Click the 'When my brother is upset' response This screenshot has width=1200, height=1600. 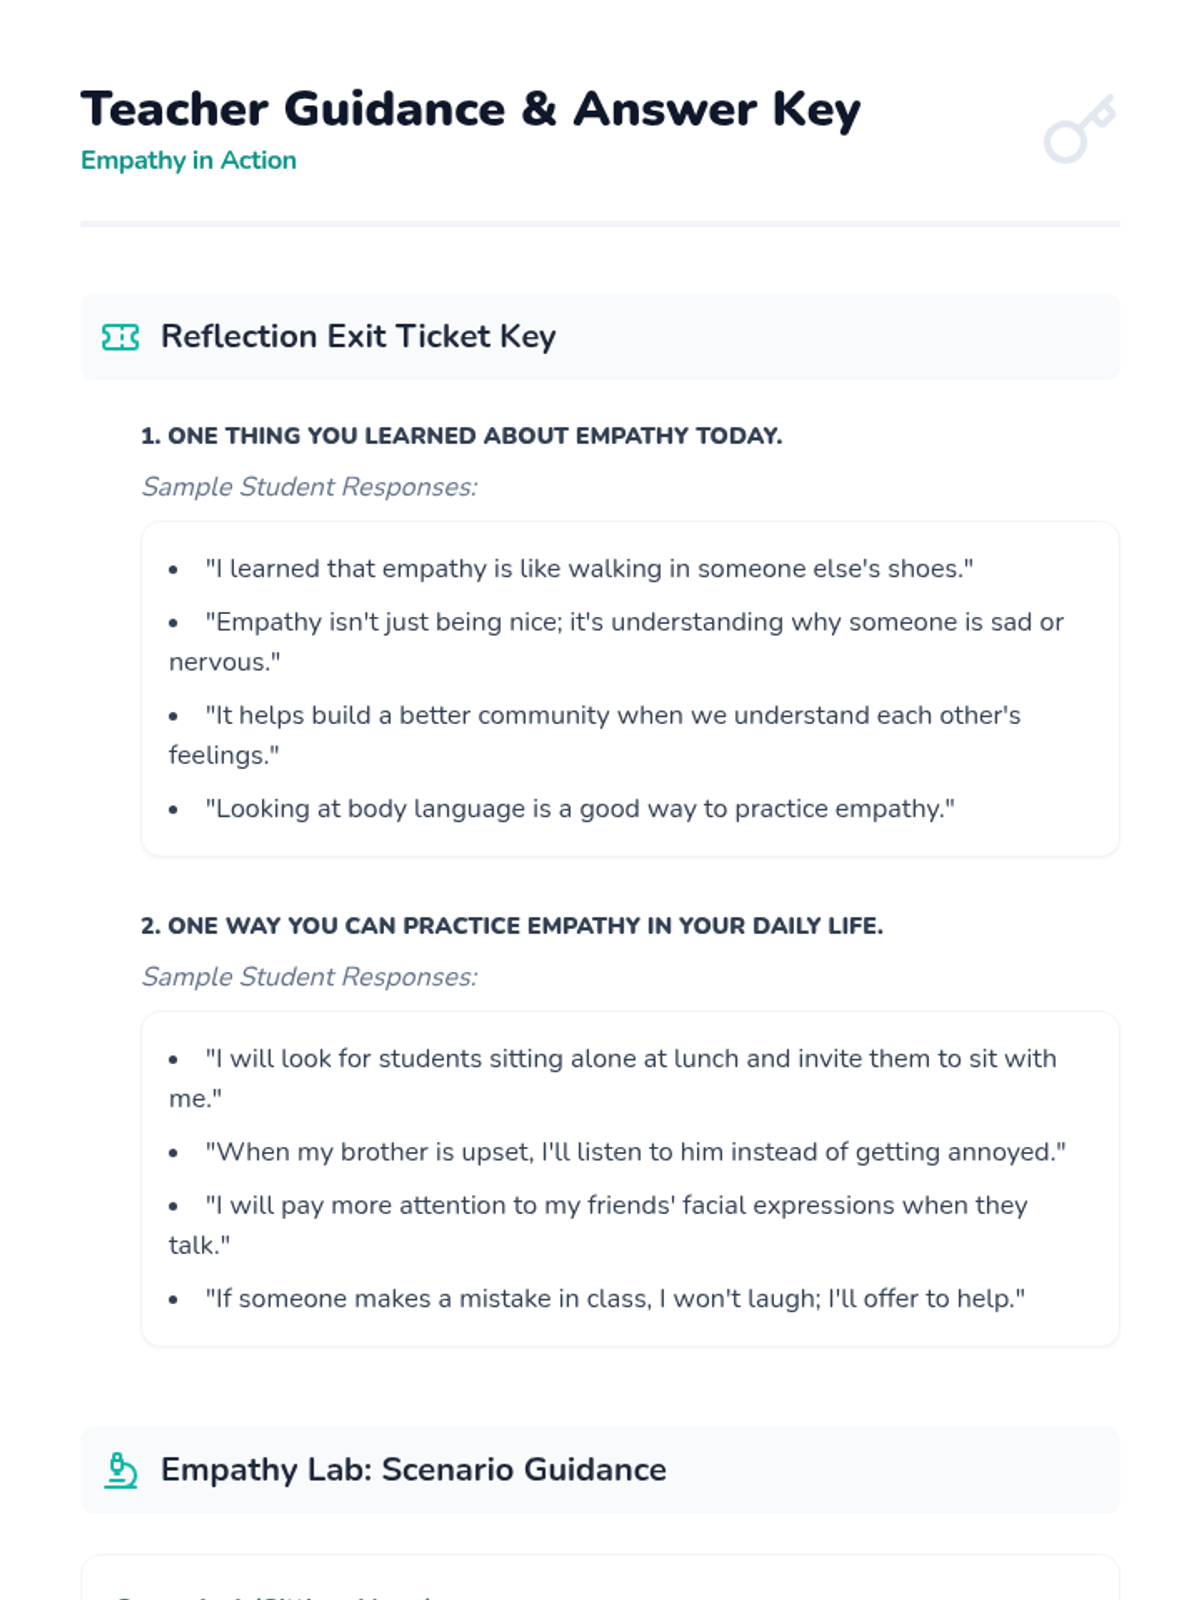click(x=635, y=1152)
